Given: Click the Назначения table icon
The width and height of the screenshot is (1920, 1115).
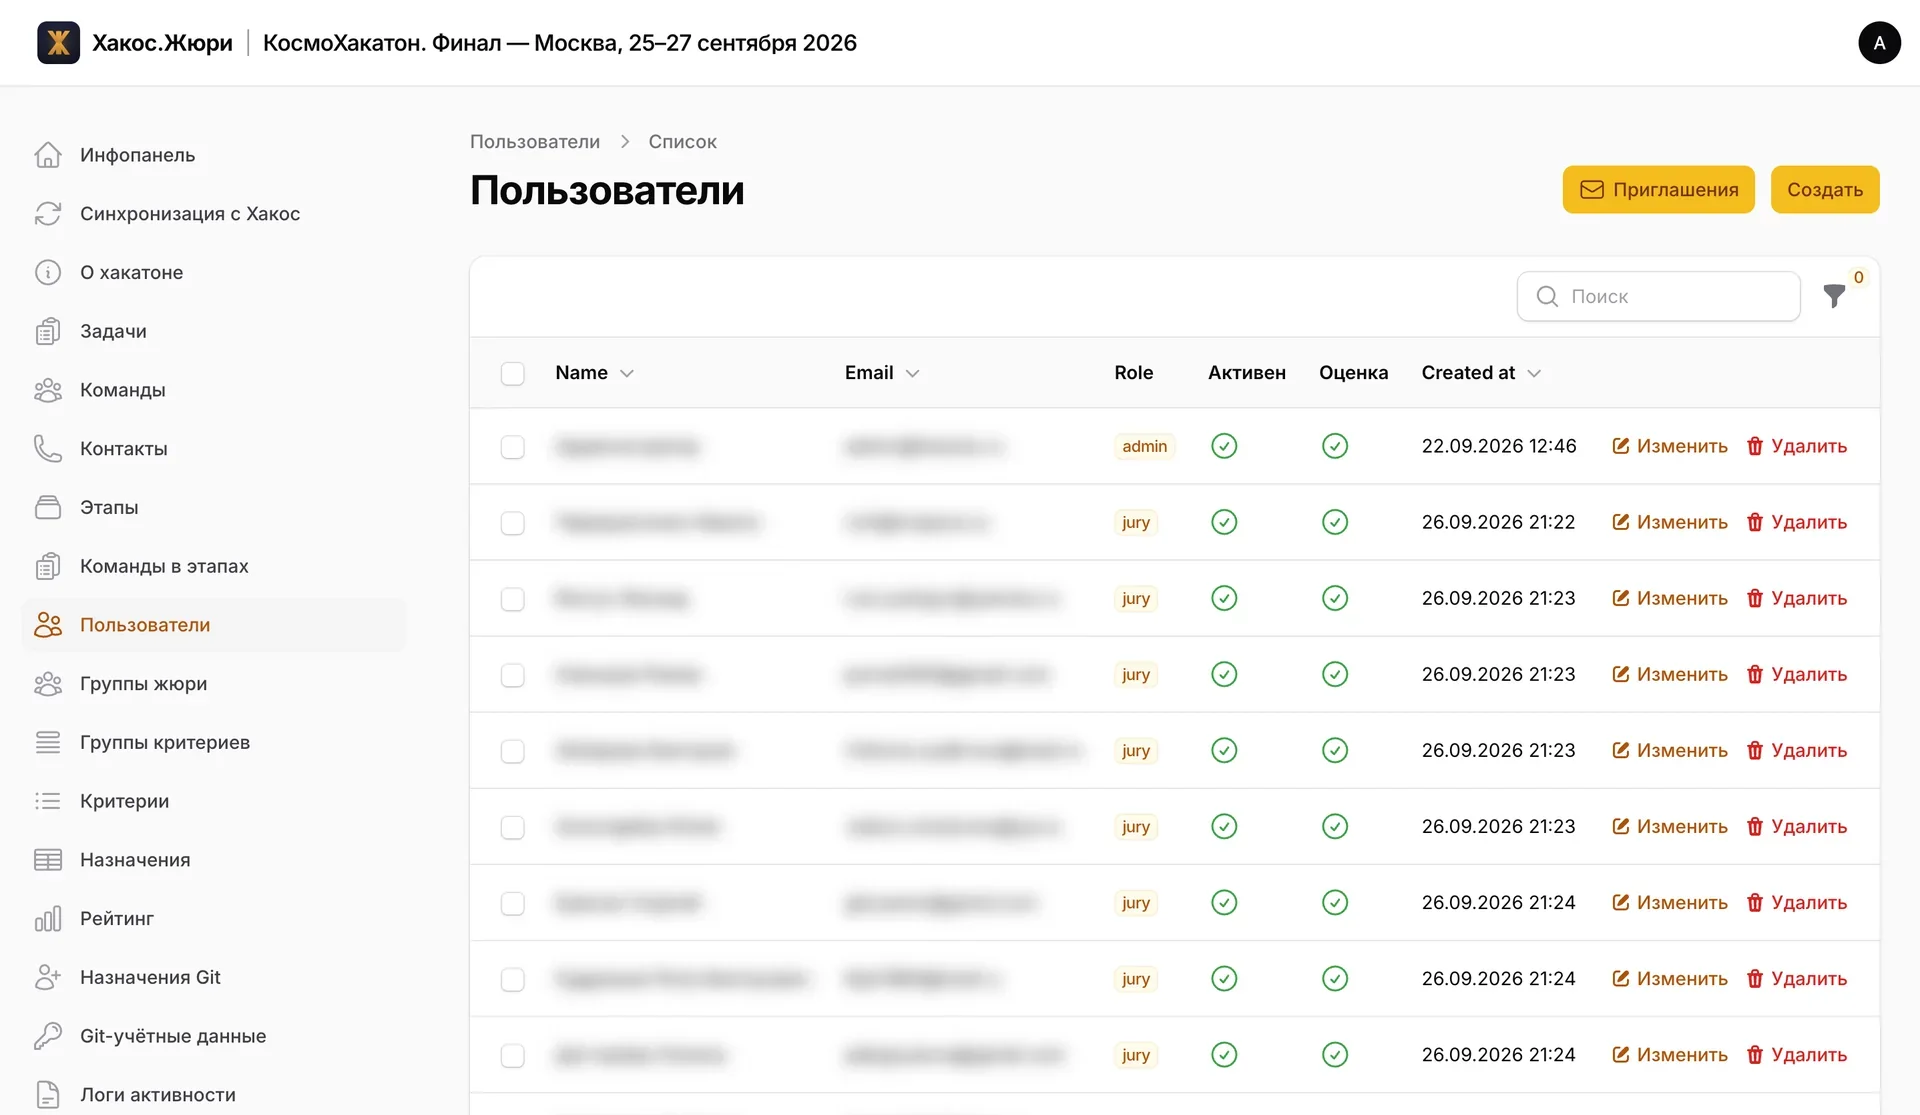Looking at the screenshot, I should point(48,860).
